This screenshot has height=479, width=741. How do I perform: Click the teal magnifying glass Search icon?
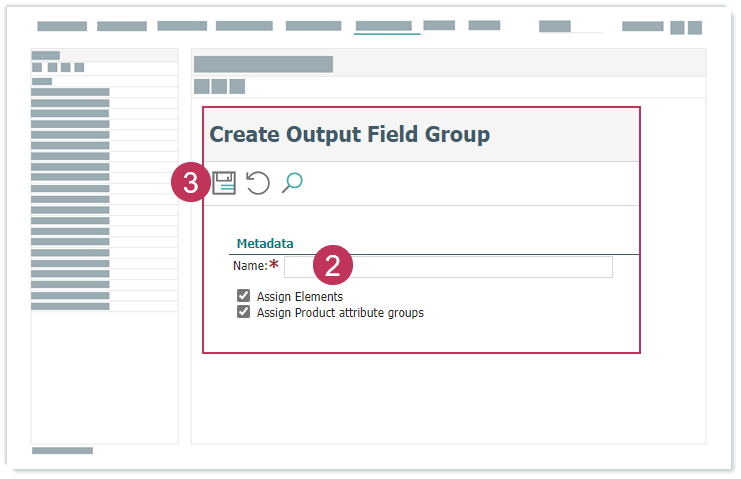click(292, 183)
